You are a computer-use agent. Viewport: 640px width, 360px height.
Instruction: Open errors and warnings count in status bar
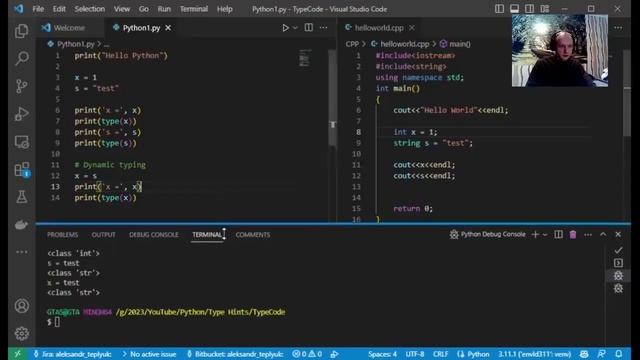coord(307,354)
